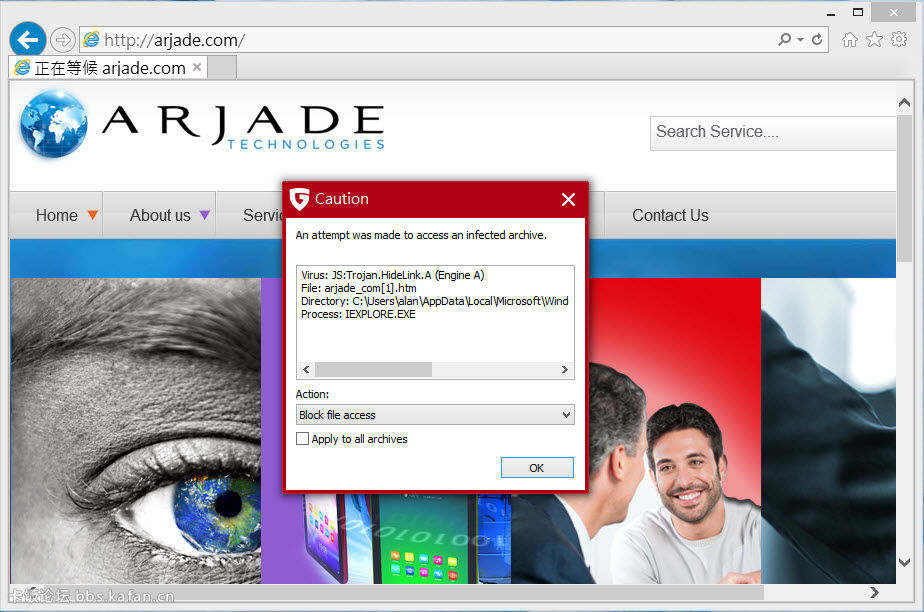Click the browser forward arrow button
This screenshot has height=612, width=924.
pos(62,40)
